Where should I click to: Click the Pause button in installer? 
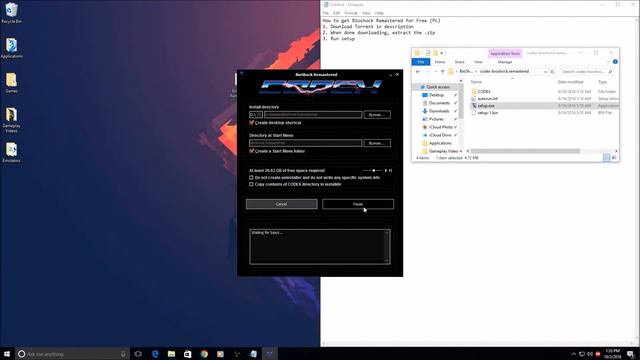pyautogui.click(x=358, y=204)
